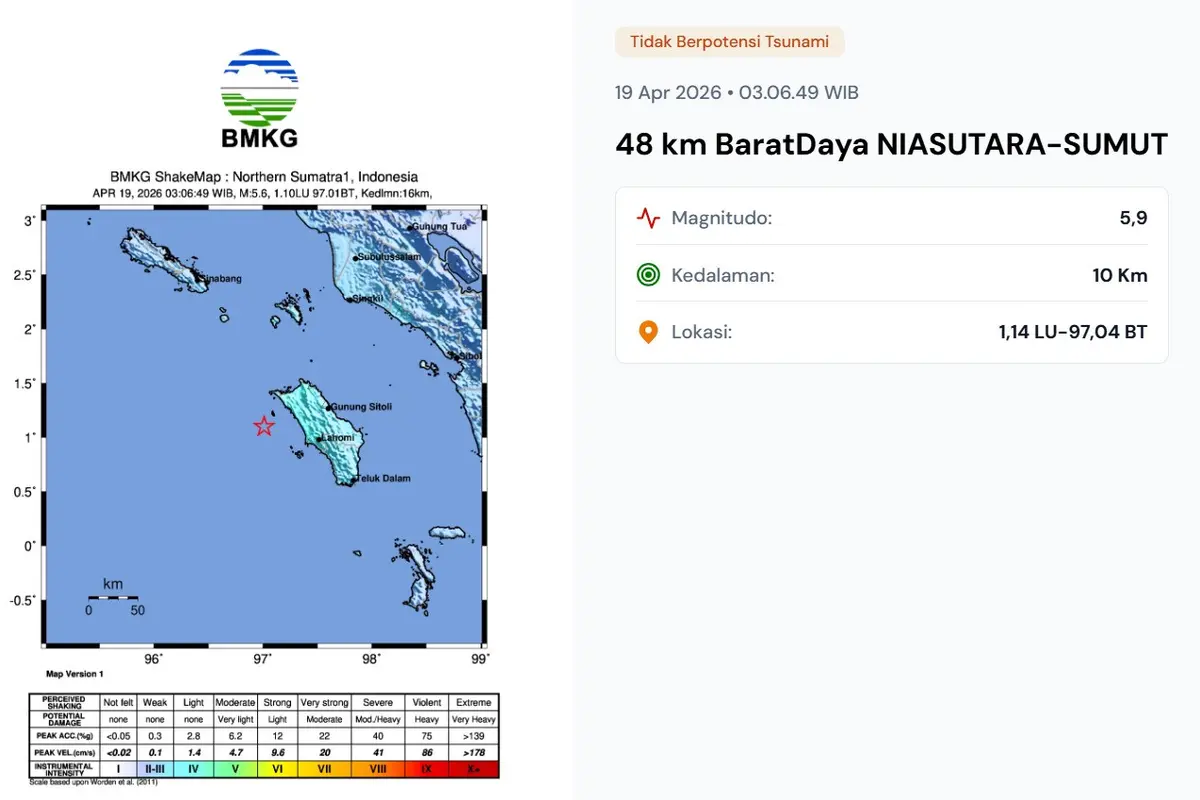Click the Lahomi label on the map
Image resolution: width=1200 pixels, height=800 pixels.
(338, 438)
